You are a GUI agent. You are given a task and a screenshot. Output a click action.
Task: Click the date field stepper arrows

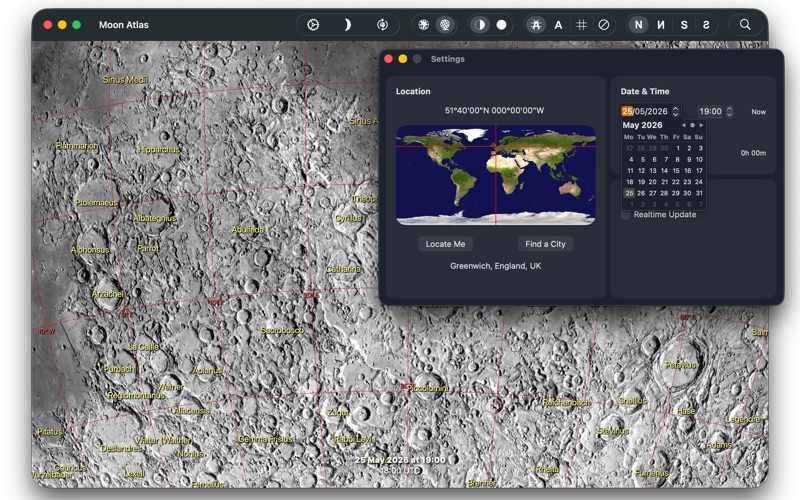pyautogui.click(x=676, y=111)
